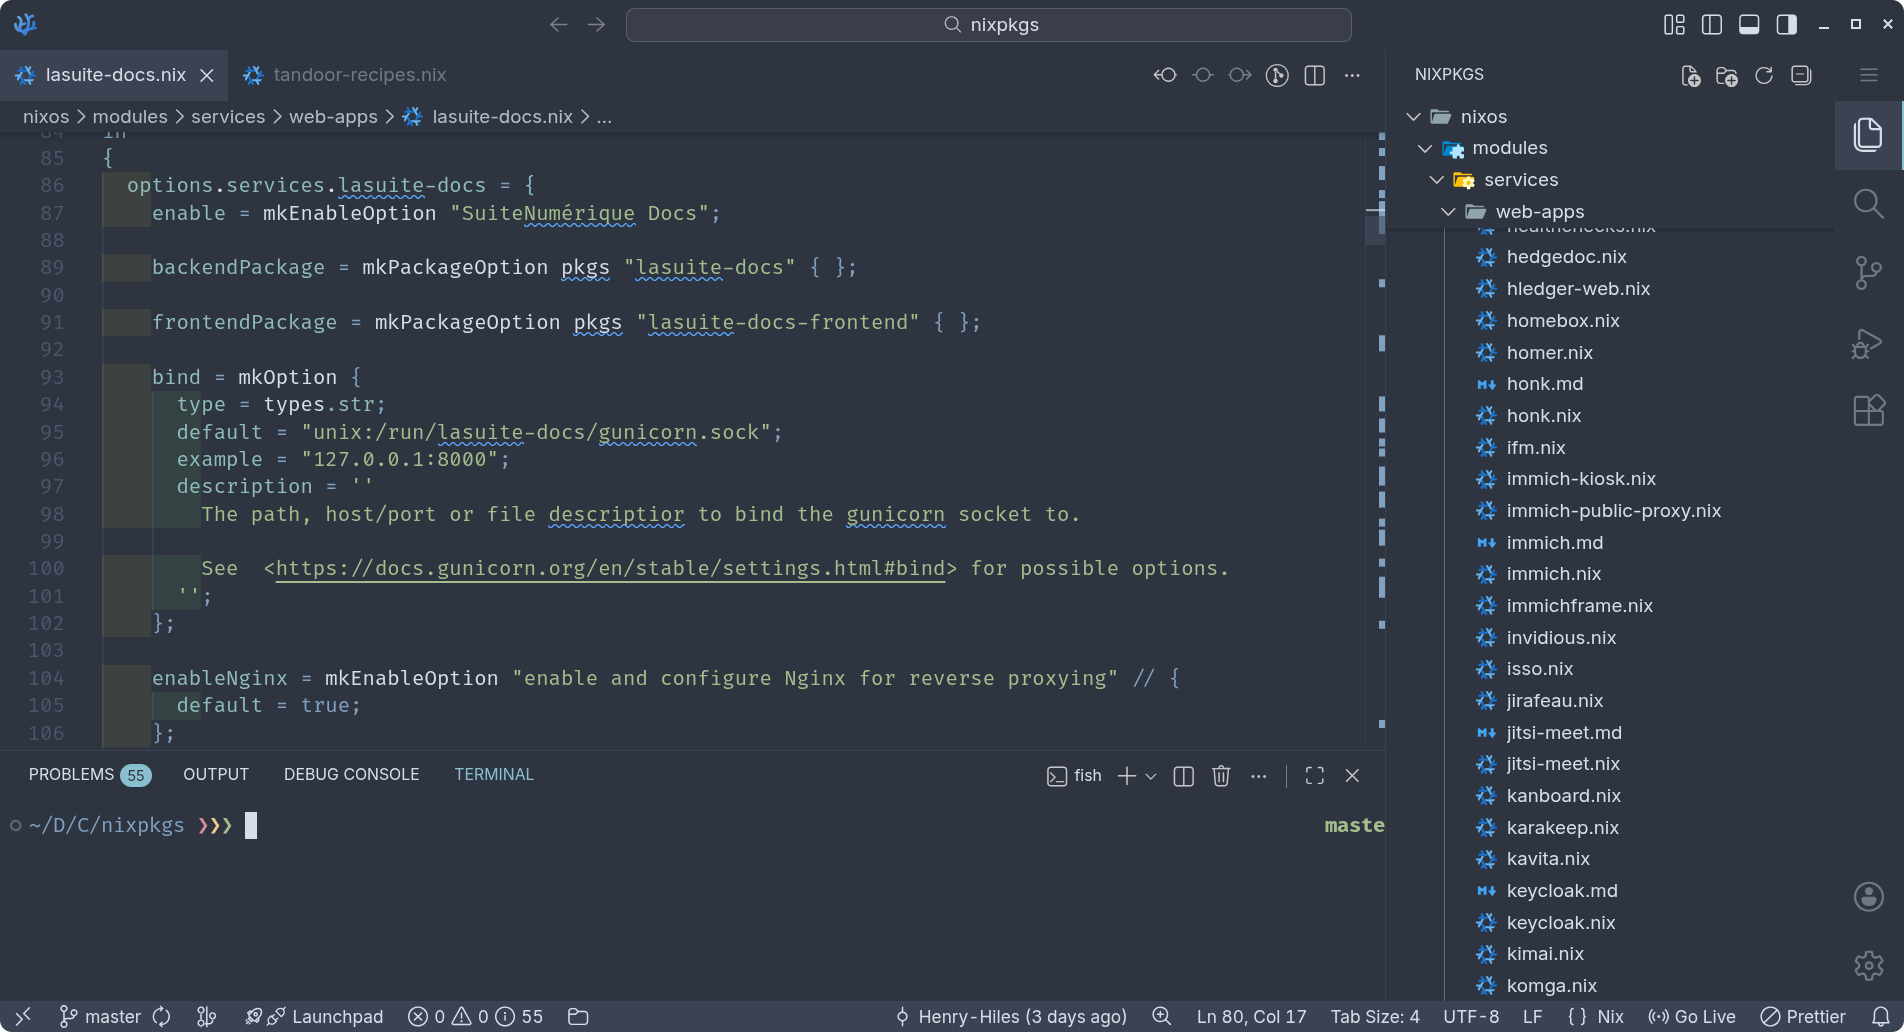Split the editor into two panes

(x=1314, y=75)
